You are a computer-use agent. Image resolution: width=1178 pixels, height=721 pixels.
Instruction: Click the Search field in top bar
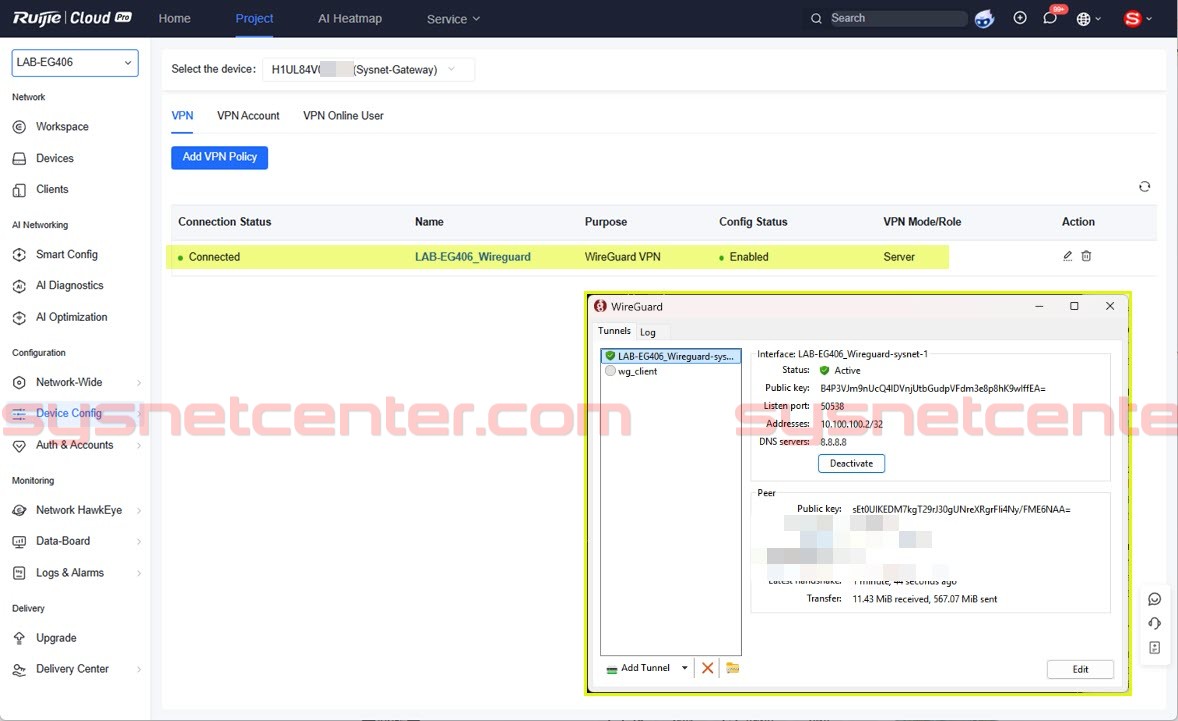click(895, 18)
